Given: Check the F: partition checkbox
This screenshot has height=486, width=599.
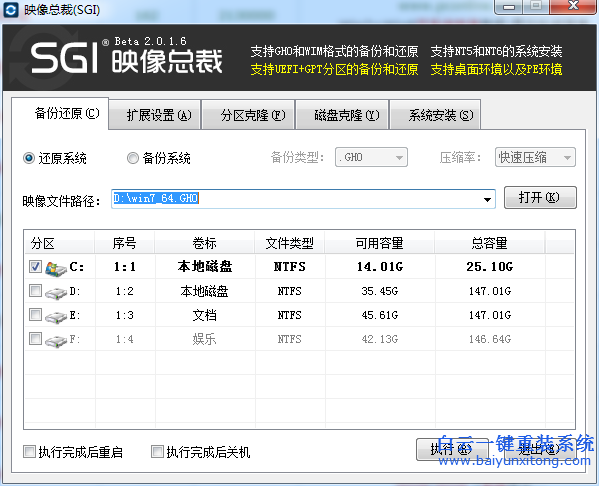Looking at the screenshot, I should (36, 339).
